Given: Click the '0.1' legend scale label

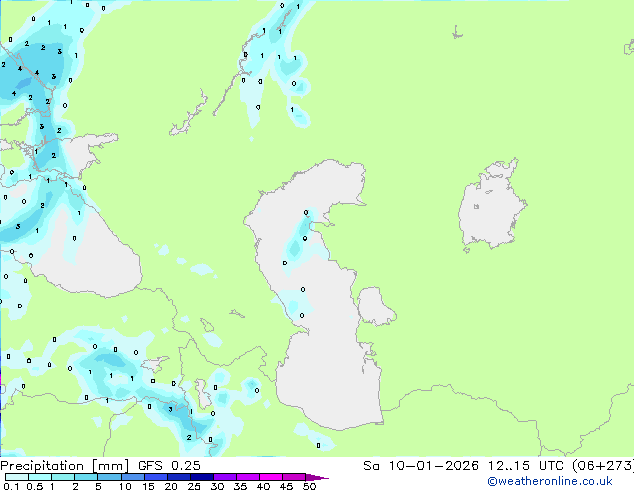Looking at the screenshot, I should [11, 486].
